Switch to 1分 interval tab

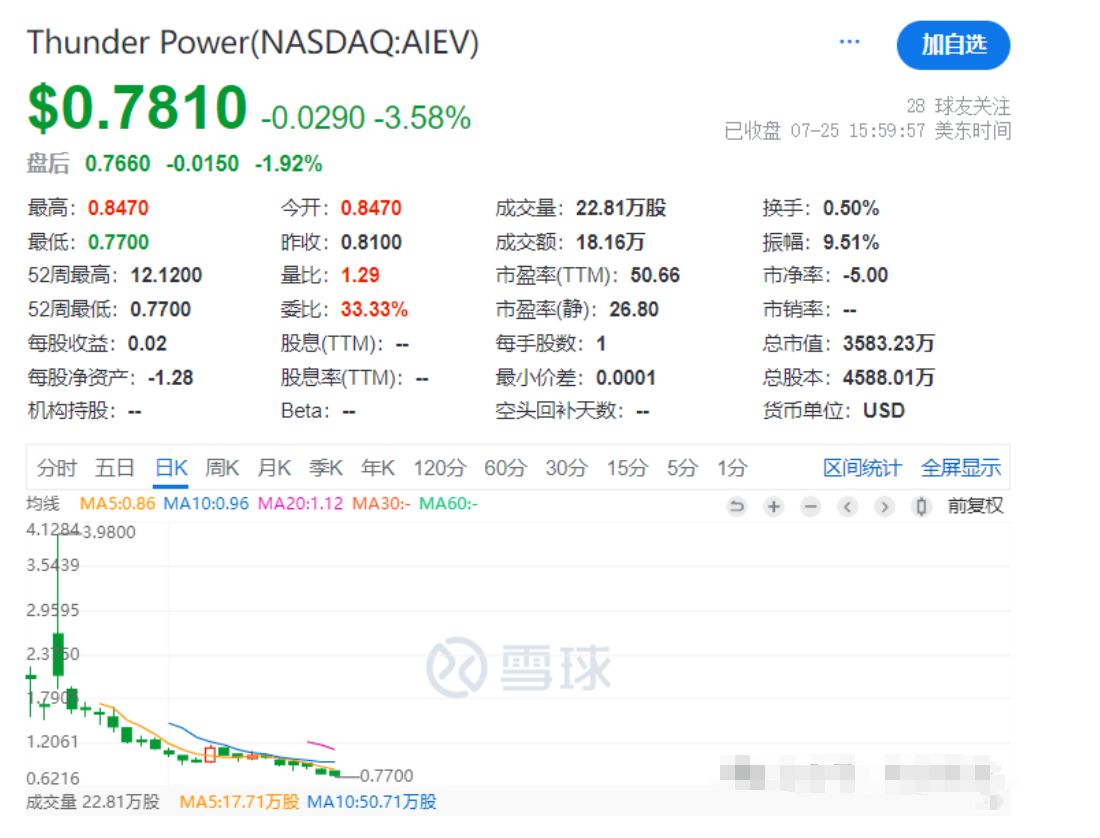[732, 468]
